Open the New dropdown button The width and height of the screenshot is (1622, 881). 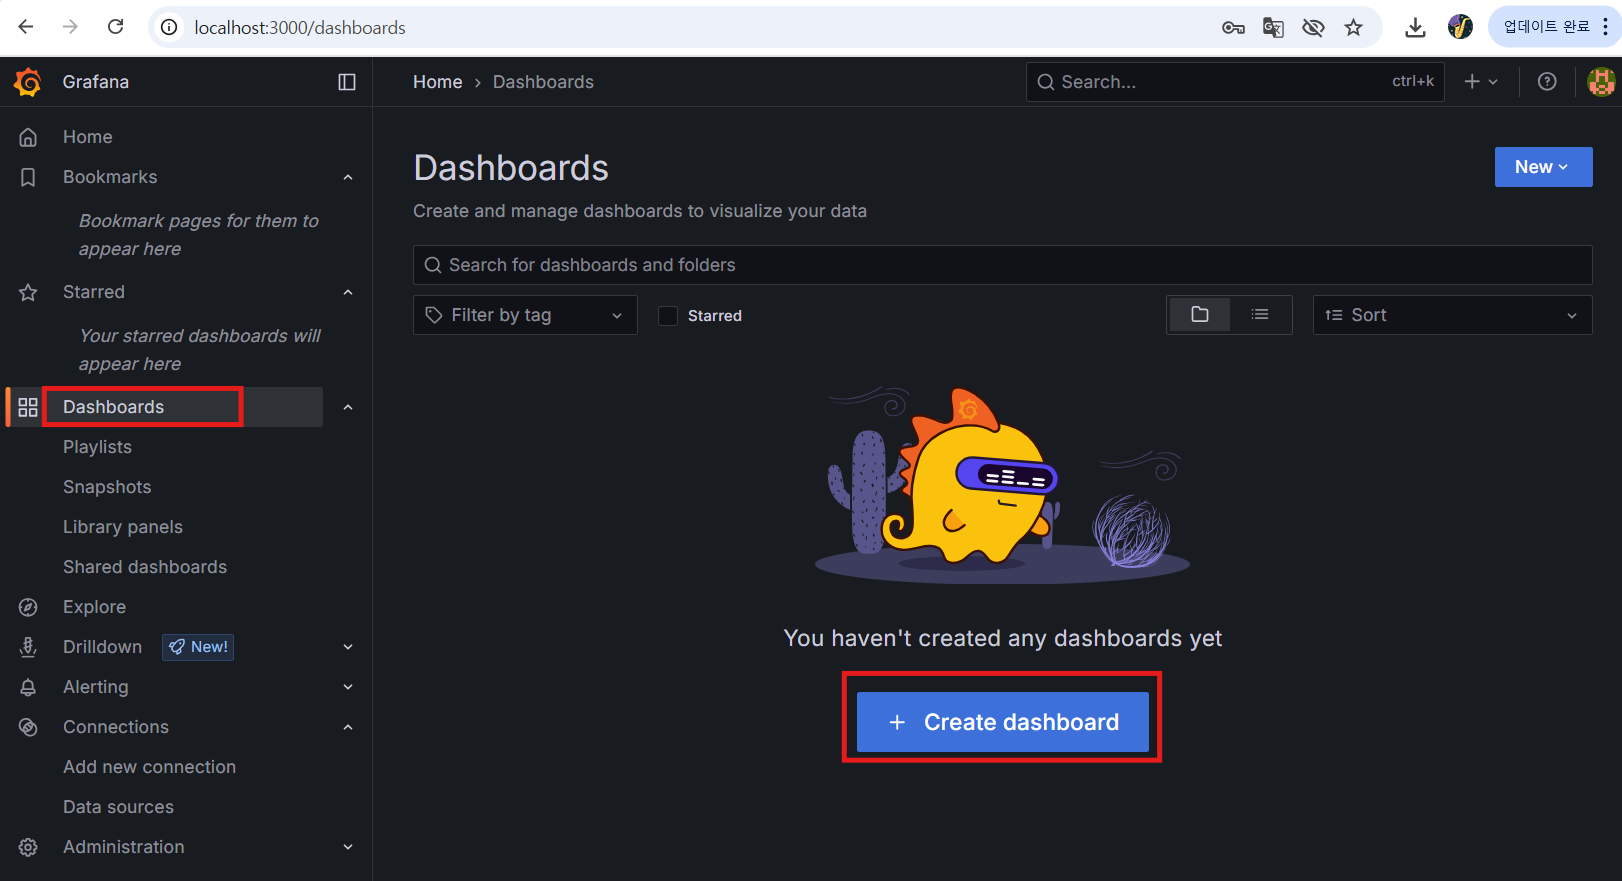(x=1543, y=167)
